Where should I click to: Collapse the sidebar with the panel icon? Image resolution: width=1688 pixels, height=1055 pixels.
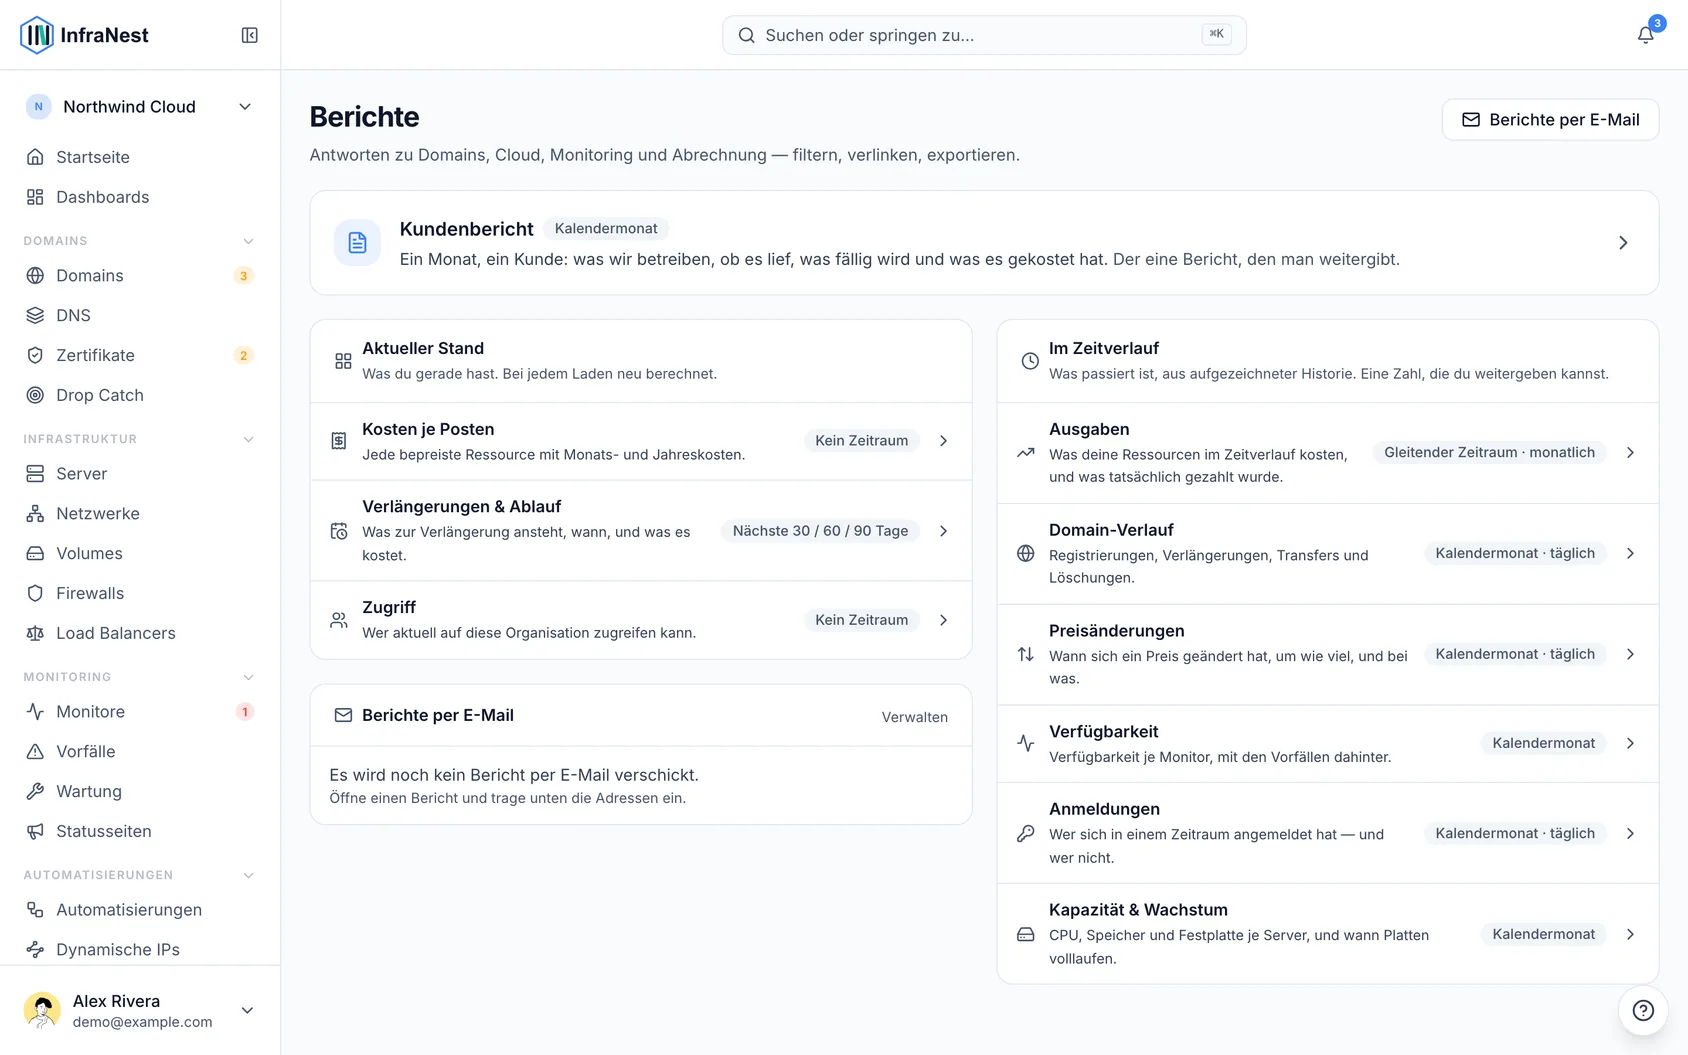(x=250, y=35)
